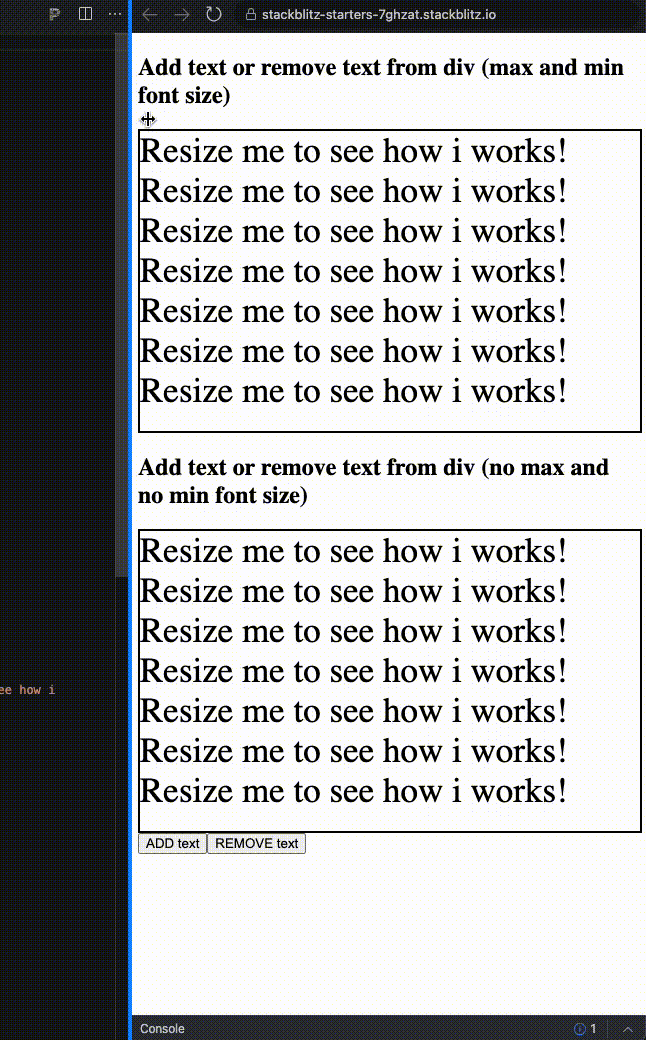Open the more options (…) icon

pos(115,14)
